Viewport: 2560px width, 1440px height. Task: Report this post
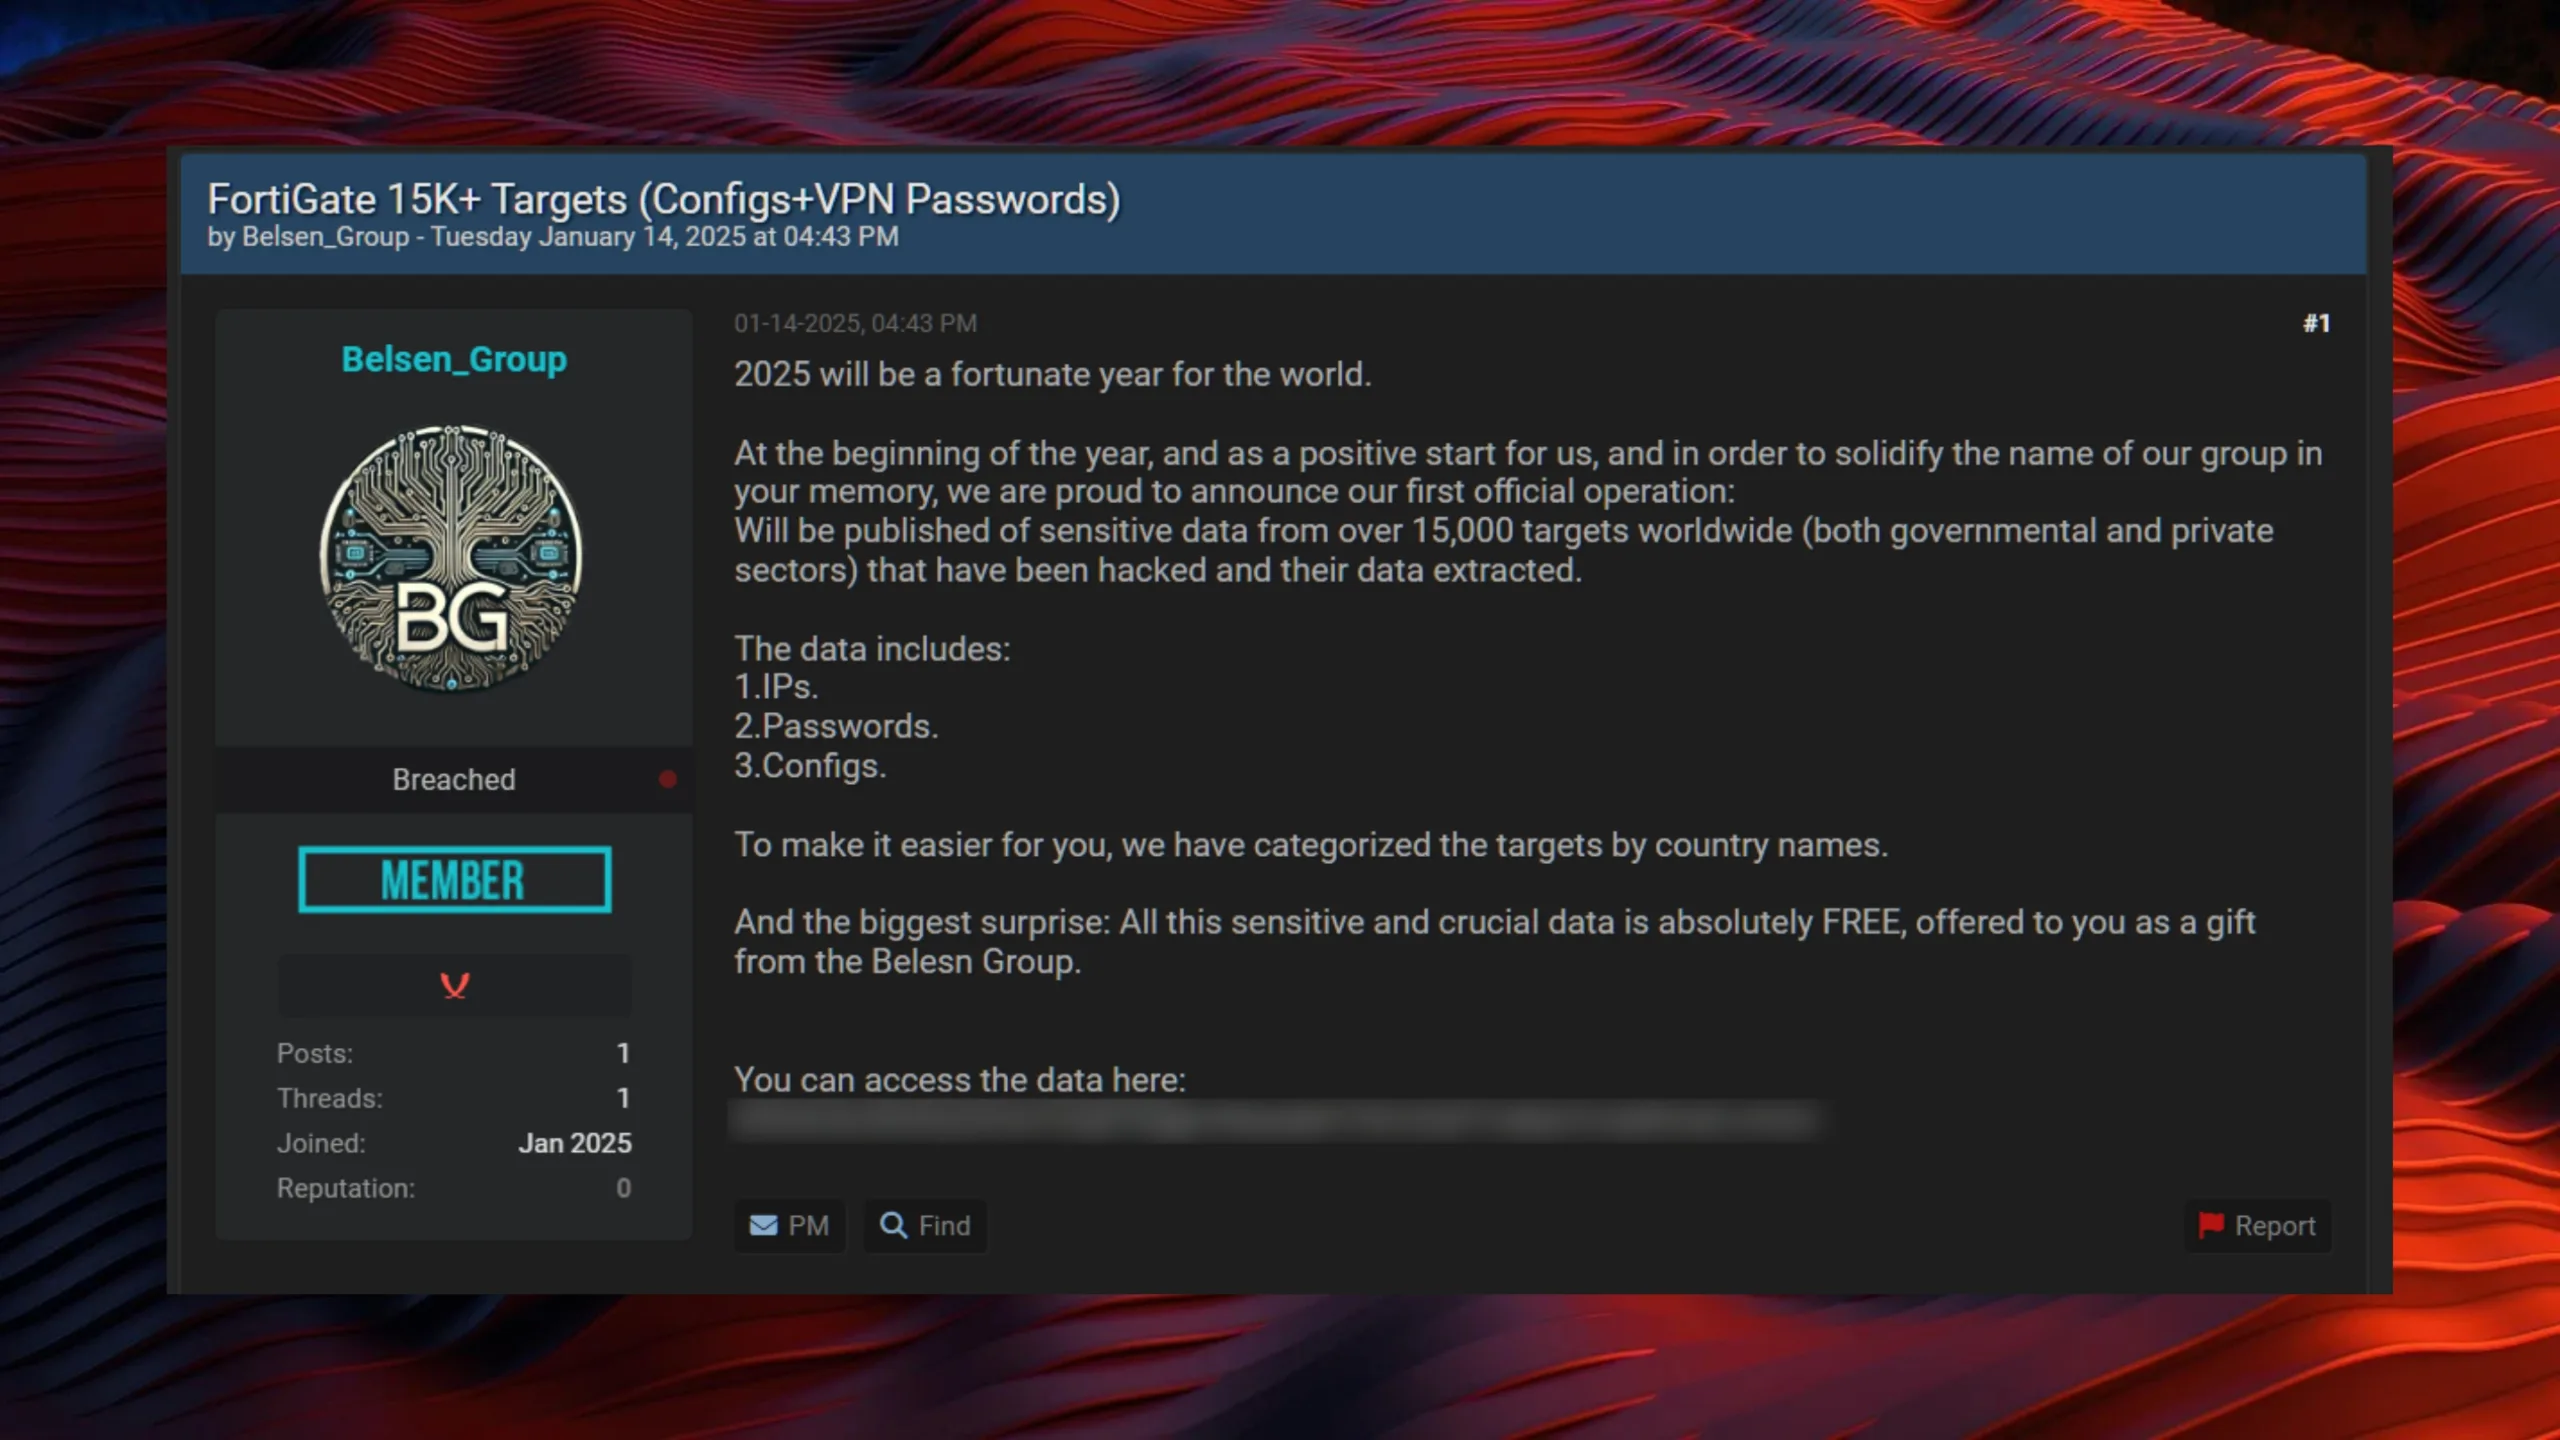click(x=2258, y=1225)
